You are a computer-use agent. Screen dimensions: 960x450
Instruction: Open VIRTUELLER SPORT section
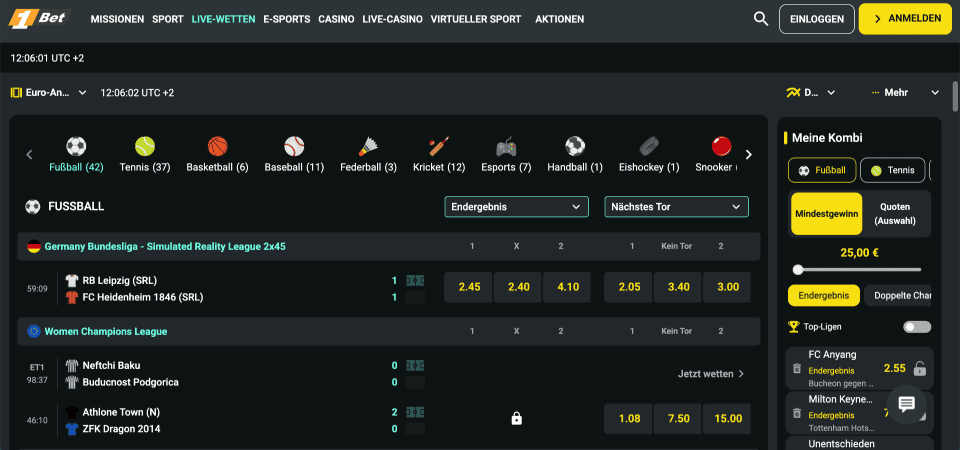click(x=476, y=19)
